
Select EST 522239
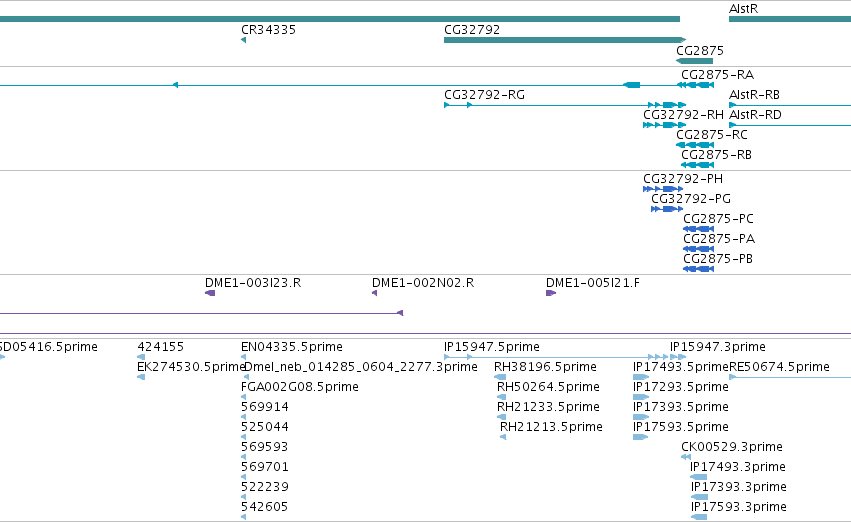click(265, 488)
